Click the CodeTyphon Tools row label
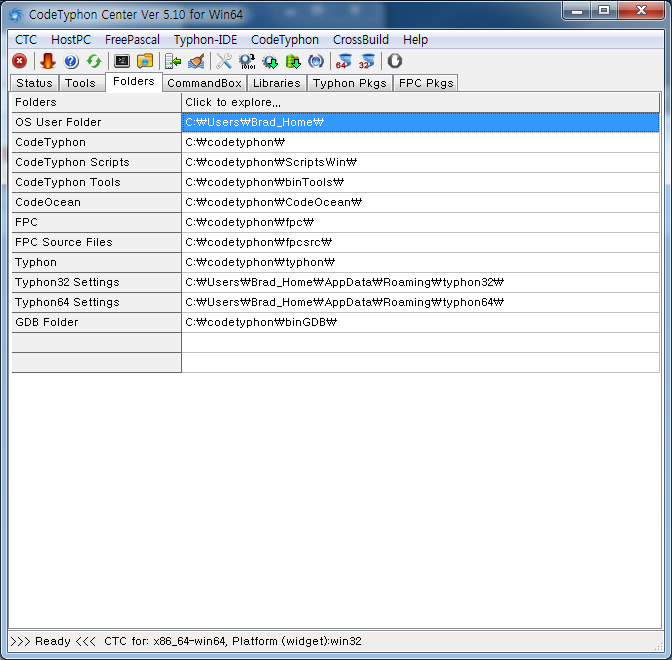 (96, 183)
